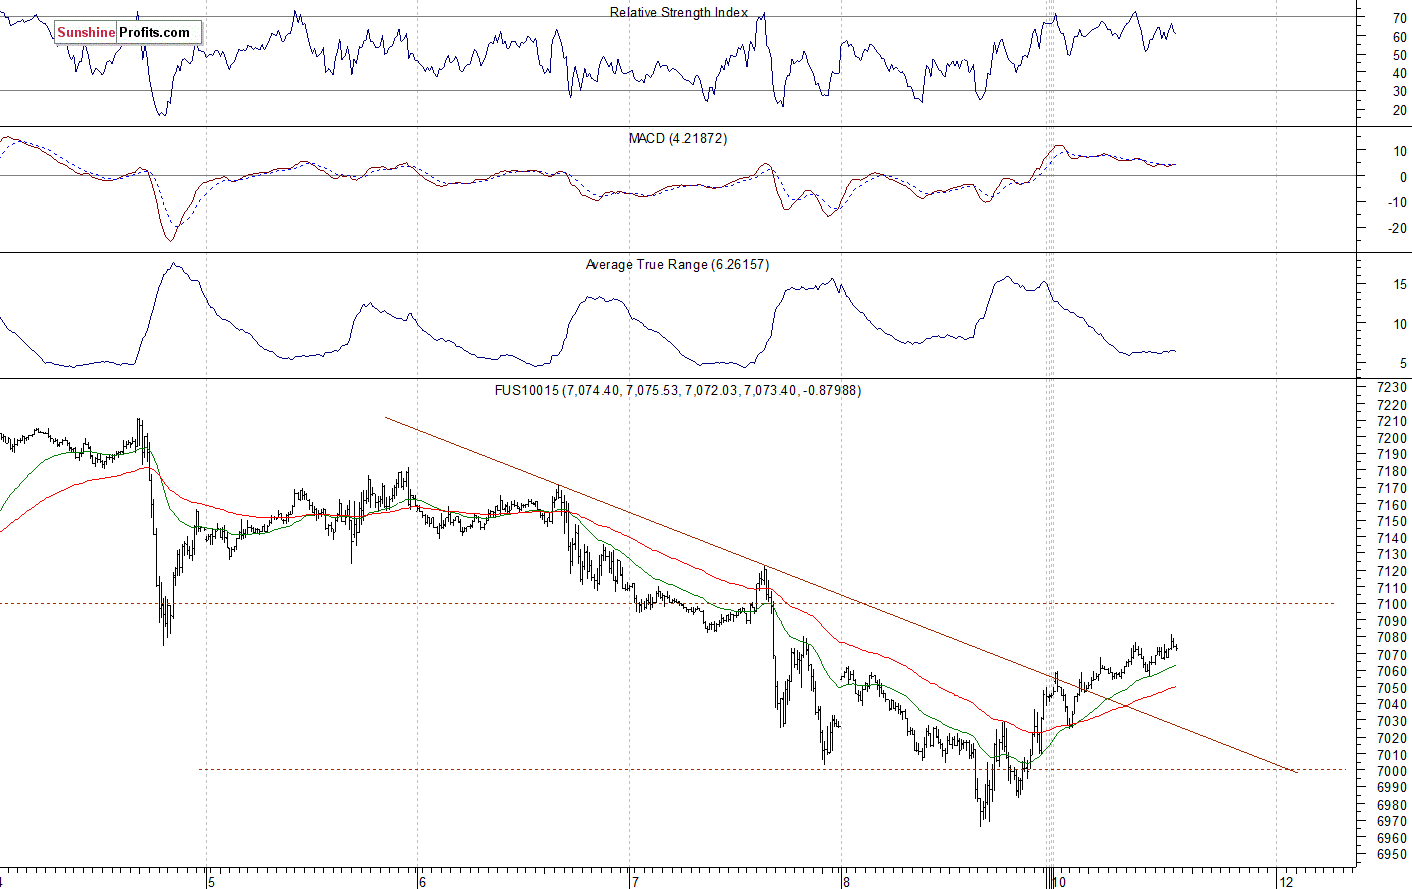Click the date label 7 on the time axis
Viewport: 1412px width, 889px height.
tap(635, 882)
